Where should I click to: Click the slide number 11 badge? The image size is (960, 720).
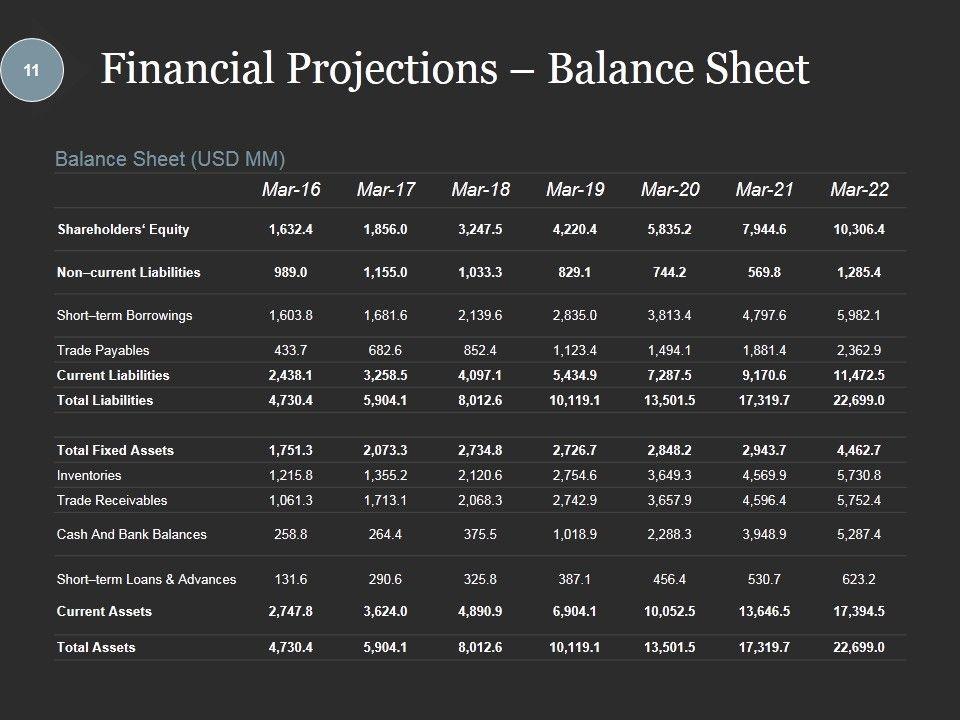[32, 69]
